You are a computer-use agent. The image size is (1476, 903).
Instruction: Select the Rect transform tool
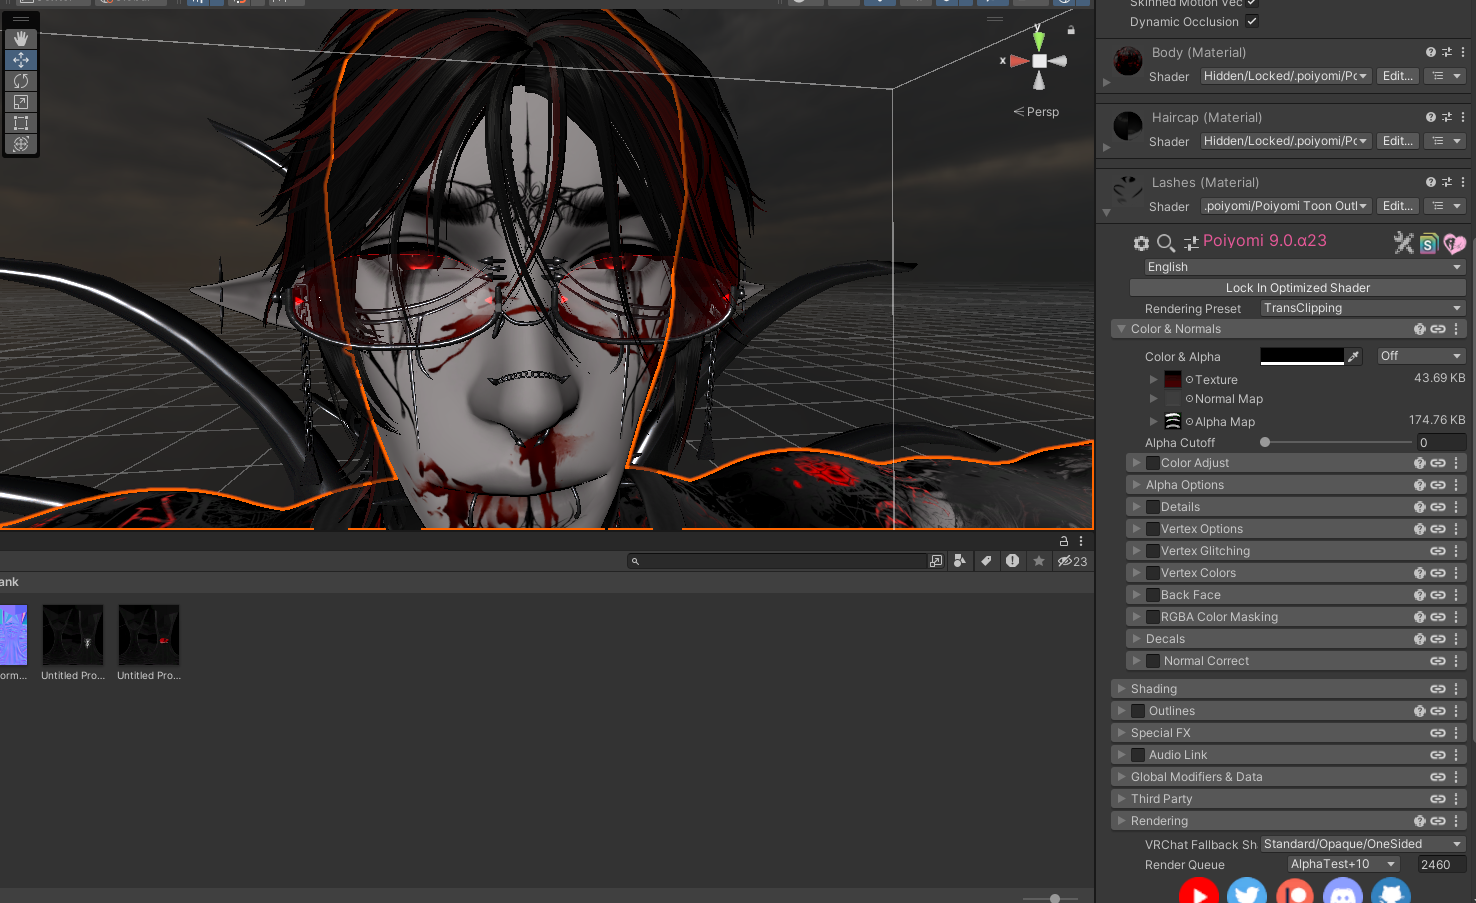[x=20, y=123]
